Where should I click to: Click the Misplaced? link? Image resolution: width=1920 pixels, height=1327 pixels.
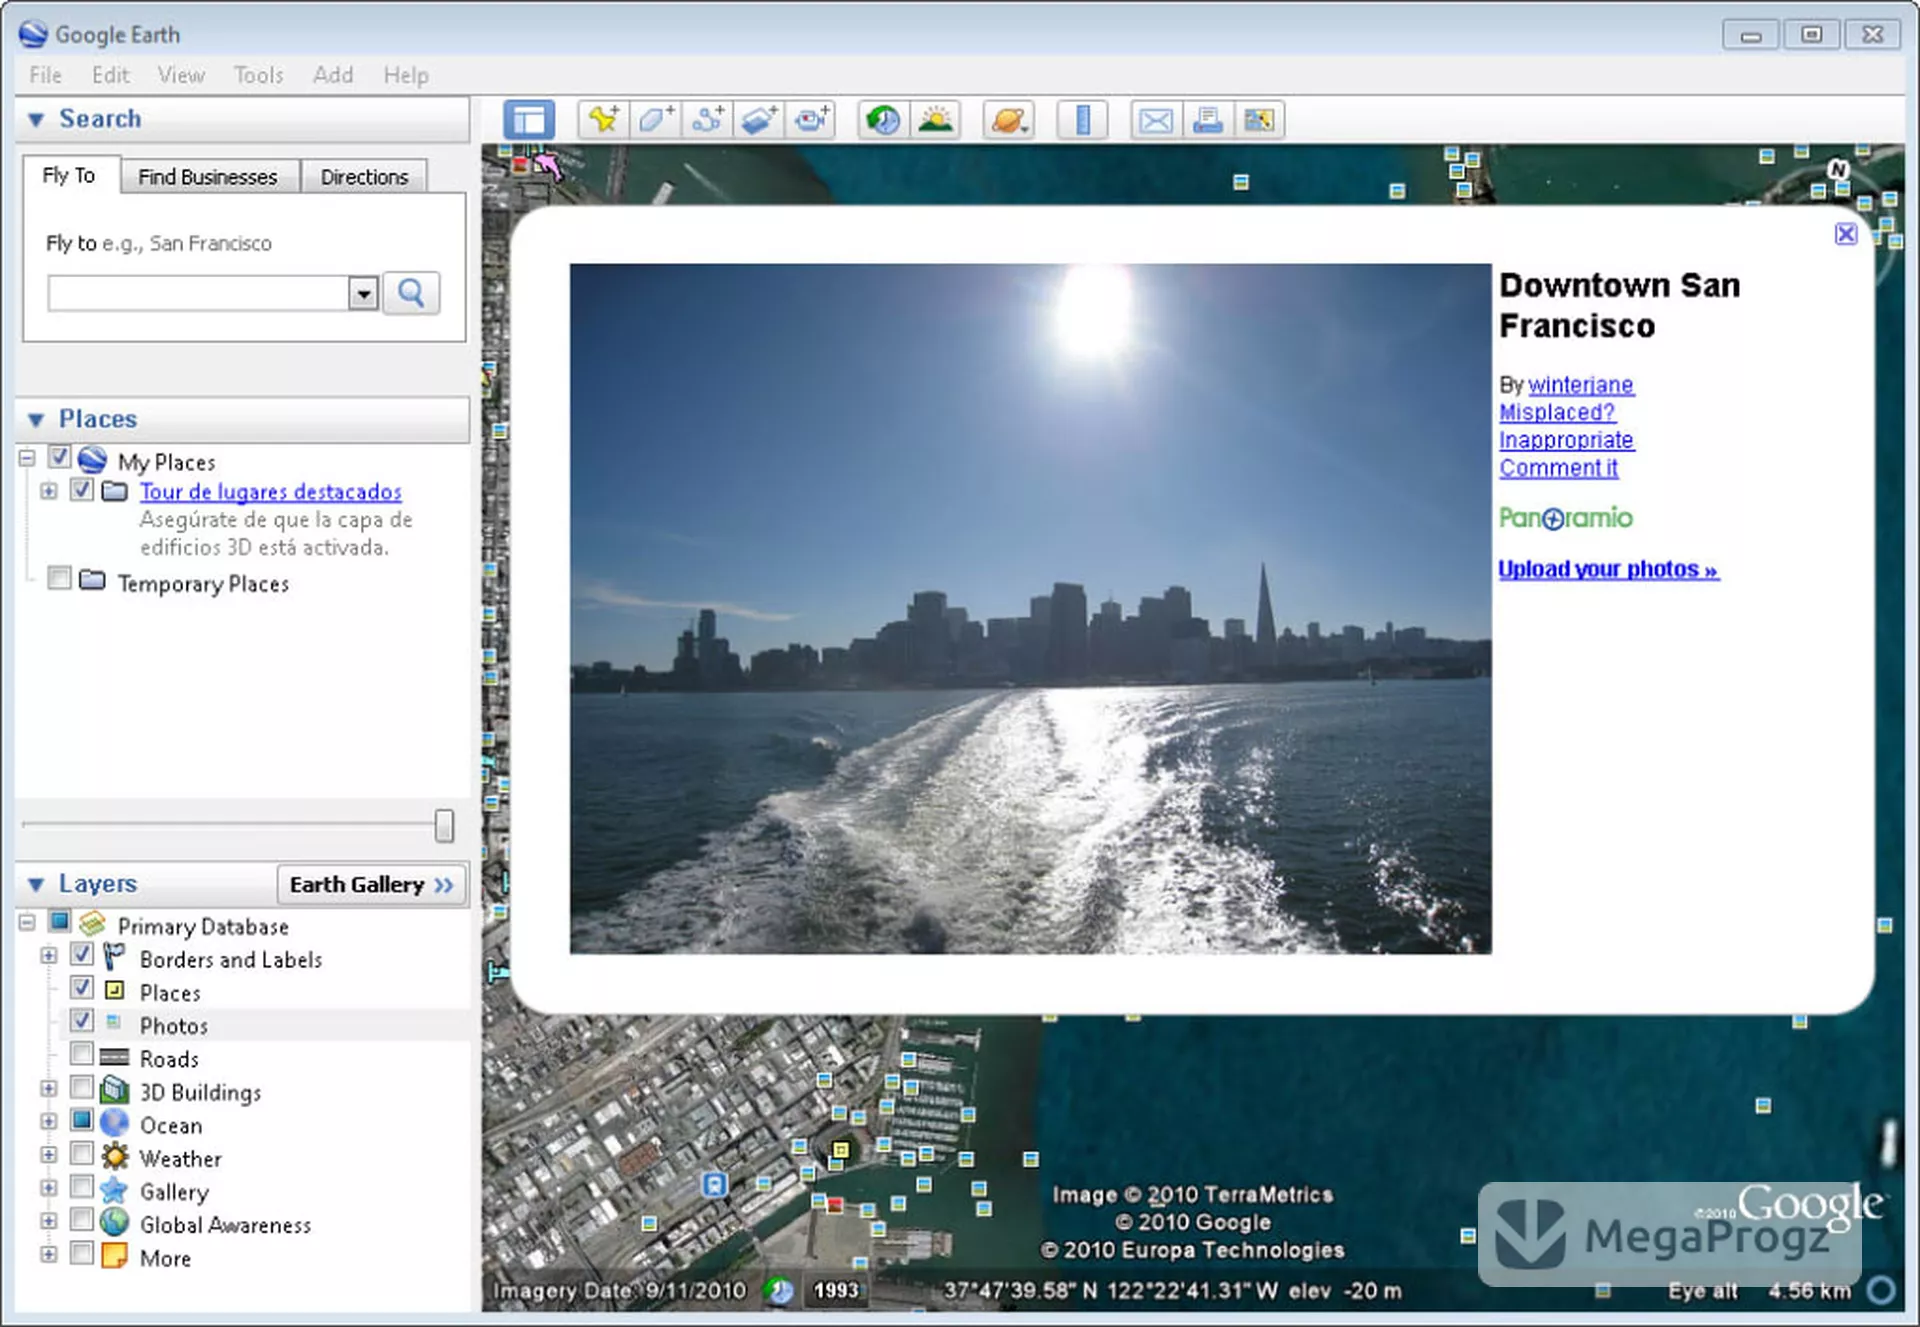point(1557,412)
